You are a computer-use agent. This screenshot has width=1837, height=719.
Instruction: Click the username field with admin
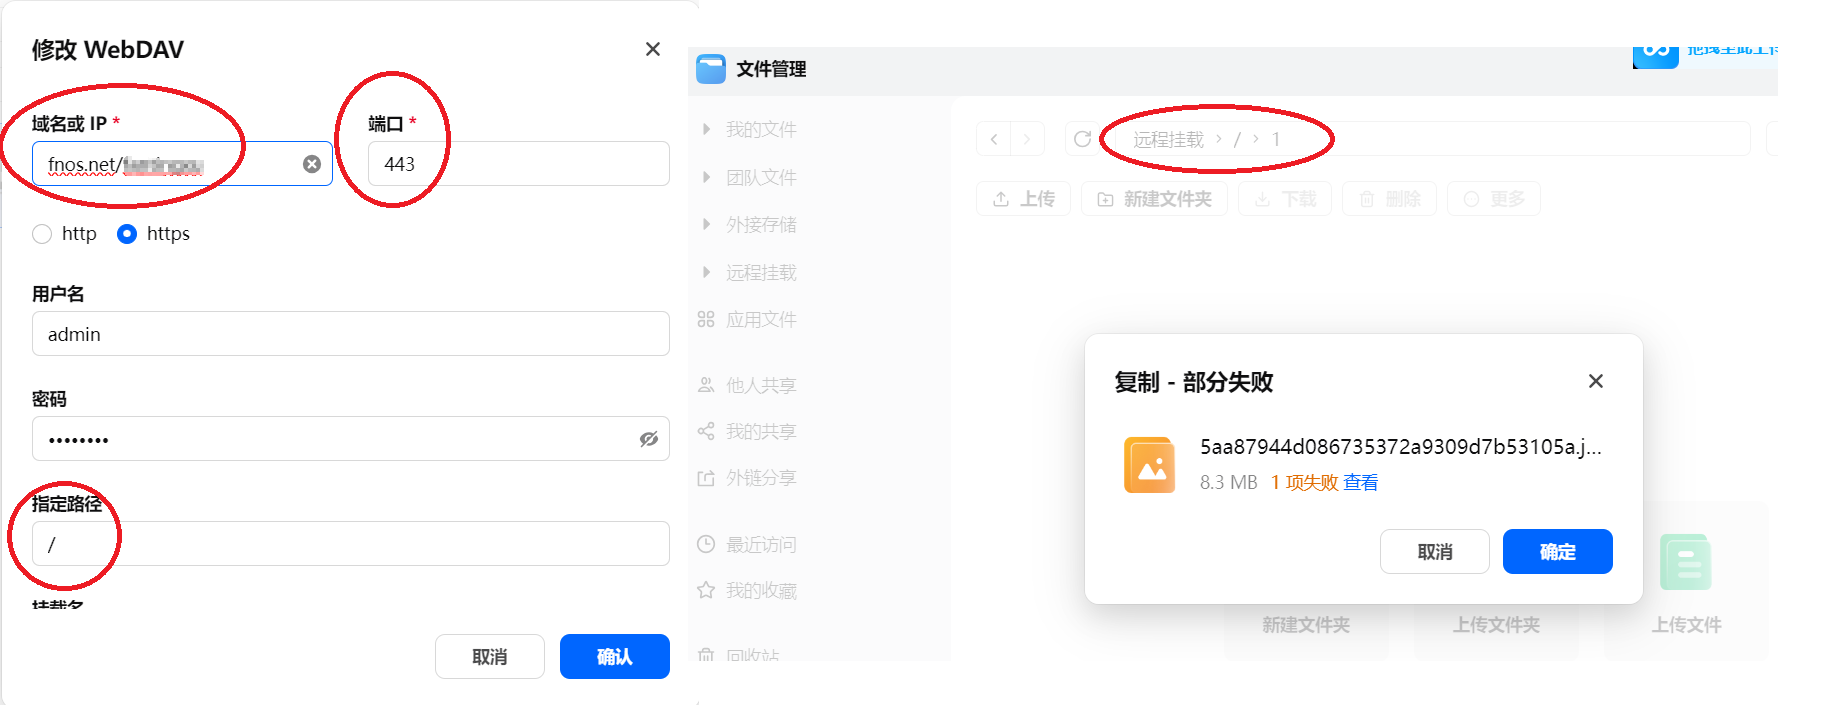(351, 334)
